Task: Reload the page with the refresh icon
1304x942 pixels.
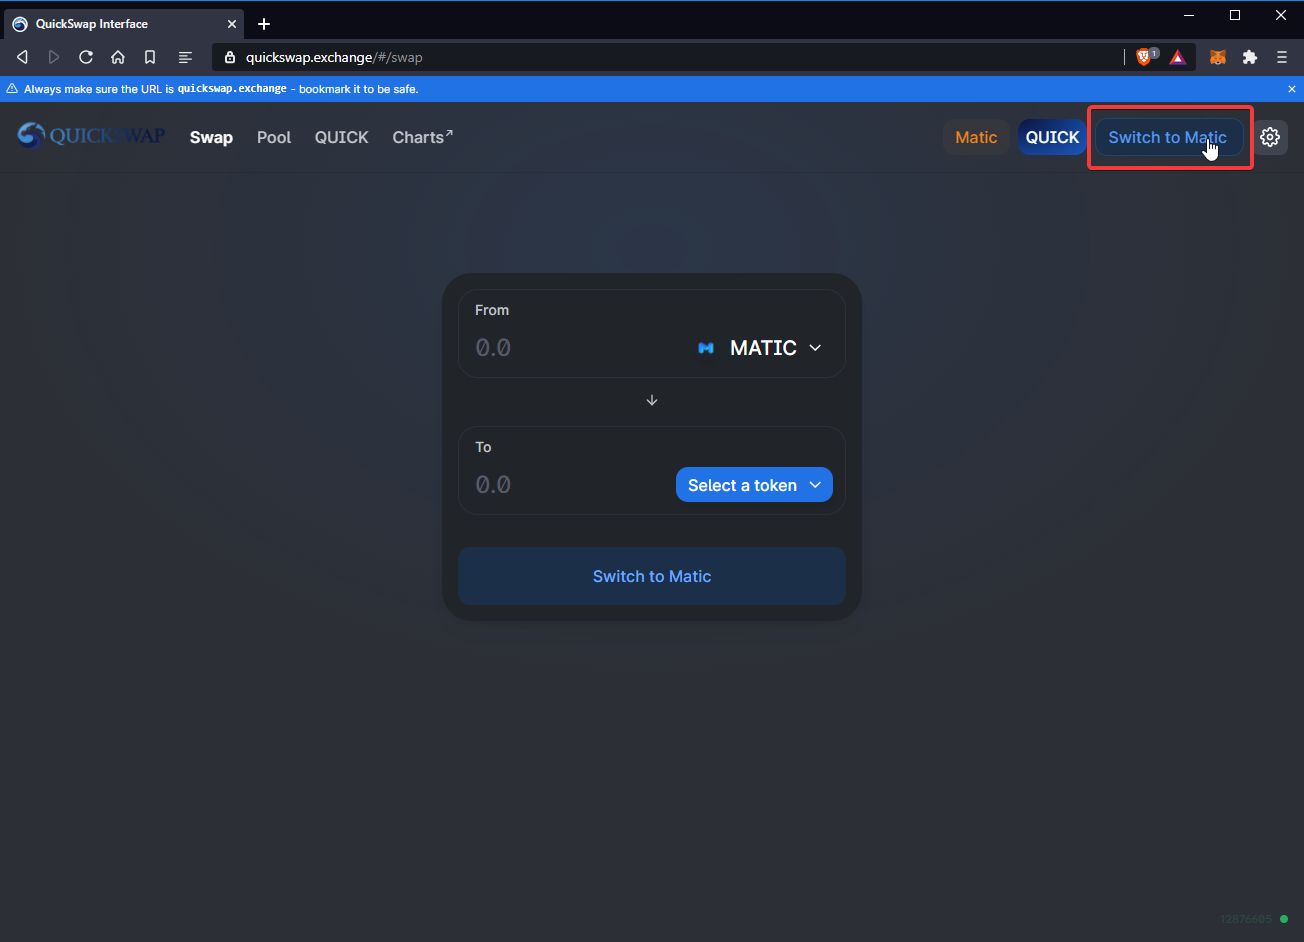Action: 86,57
